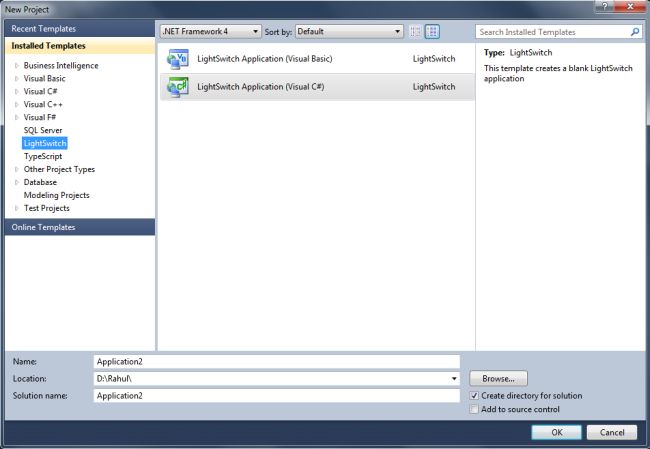Click the Visual C# LightSwitch template icon

[178, 87]
